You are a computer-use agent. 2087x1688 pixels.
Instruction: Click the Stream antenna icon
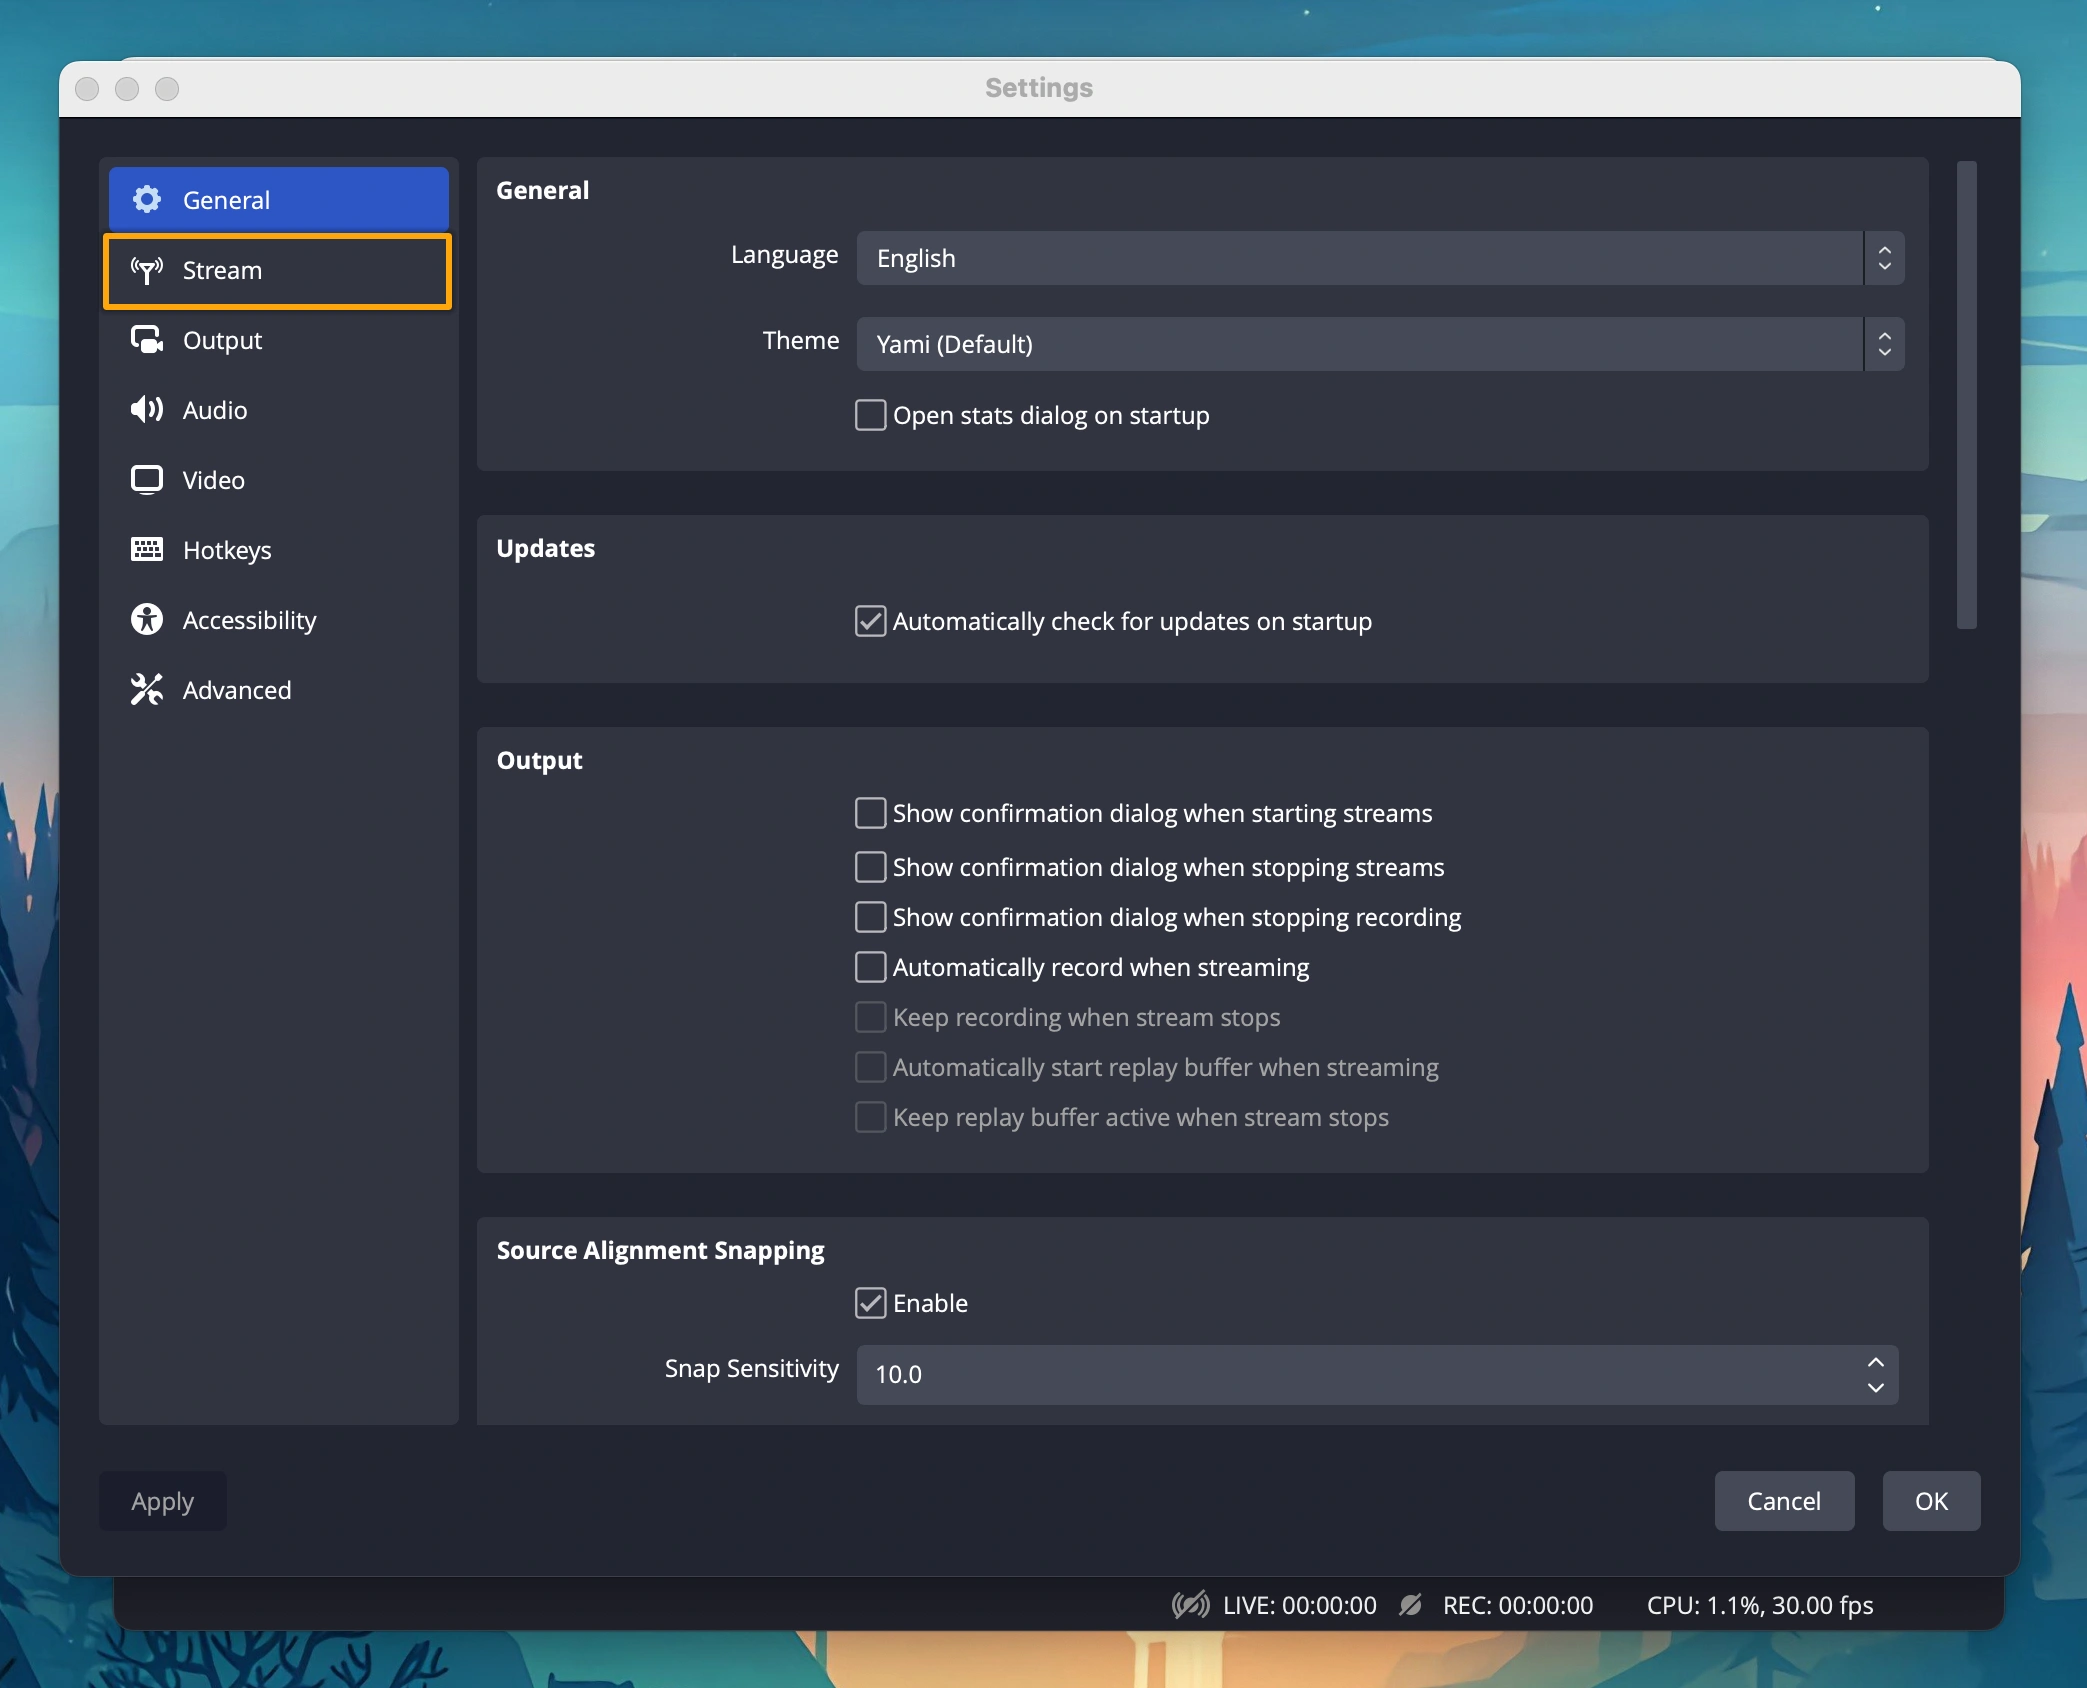[147, 270]
